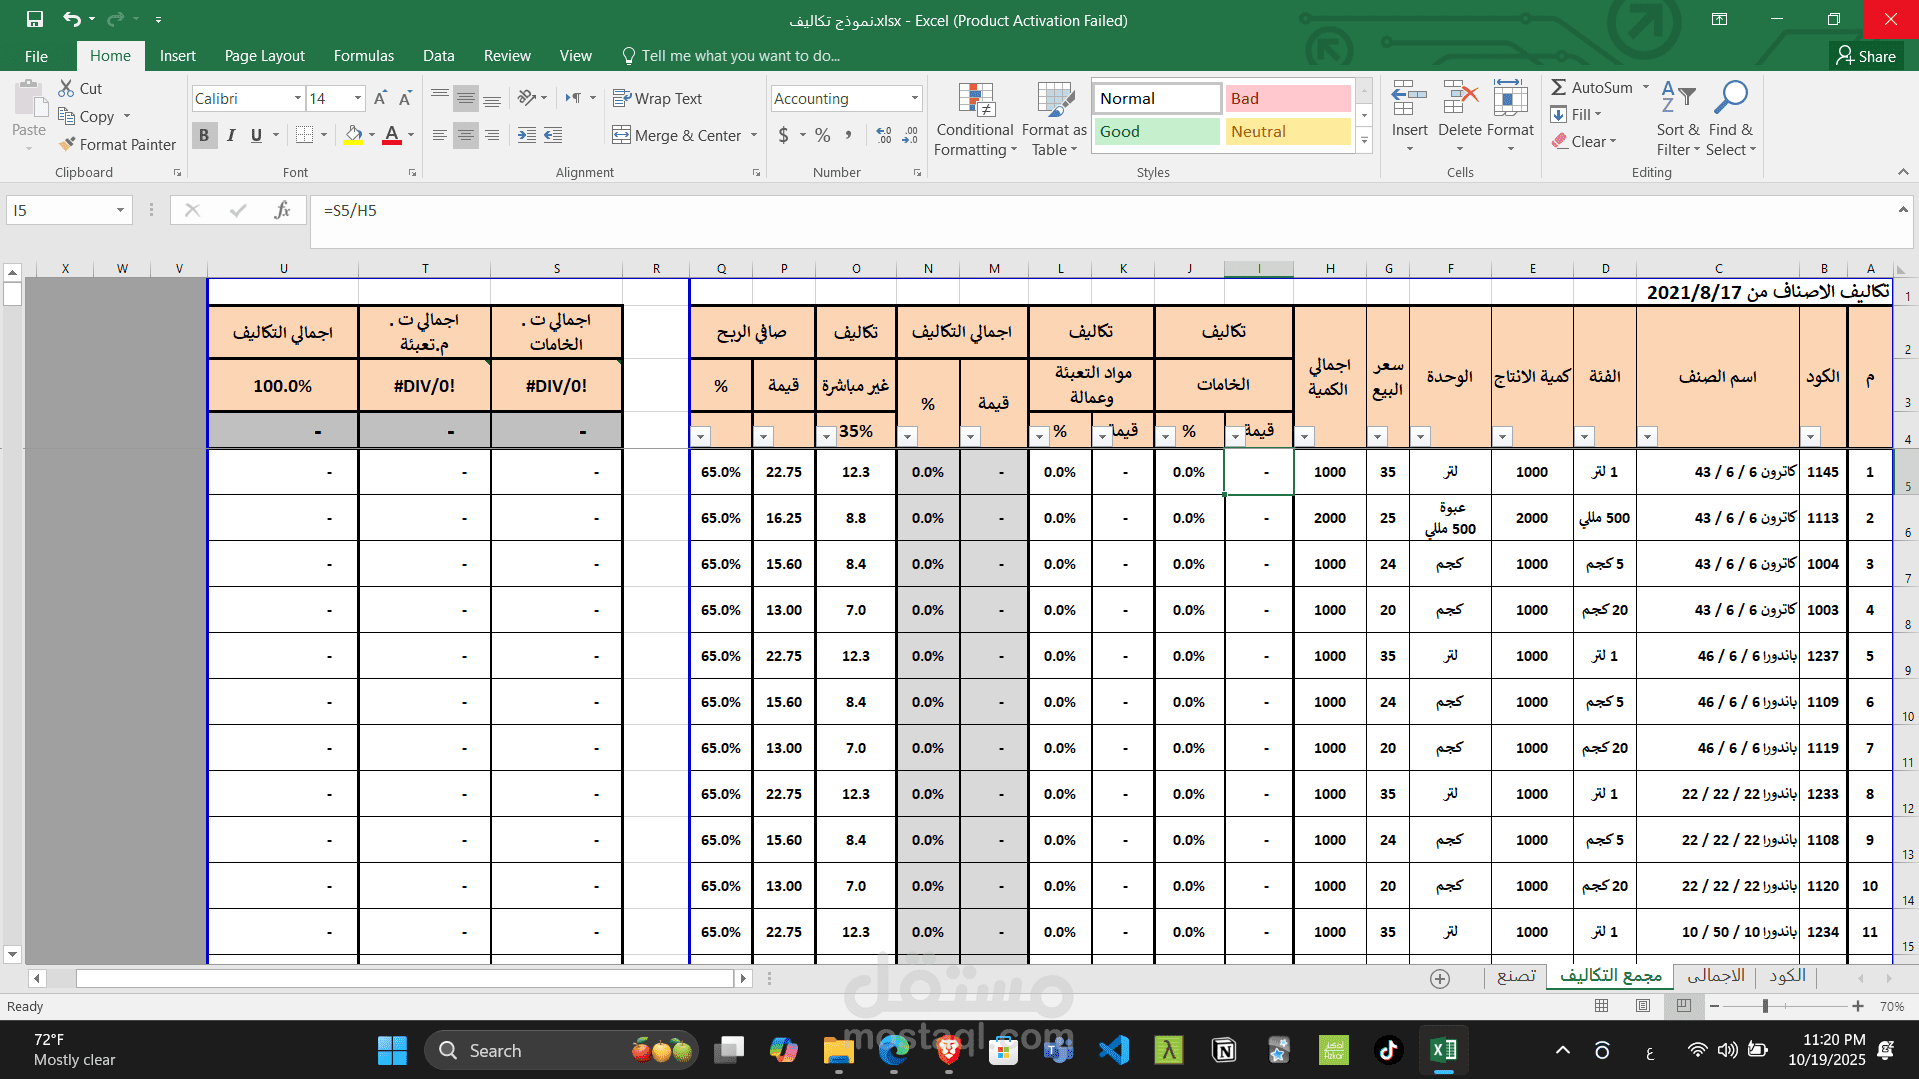Click the Find & Select magnifier icon

click(1730, 98)
